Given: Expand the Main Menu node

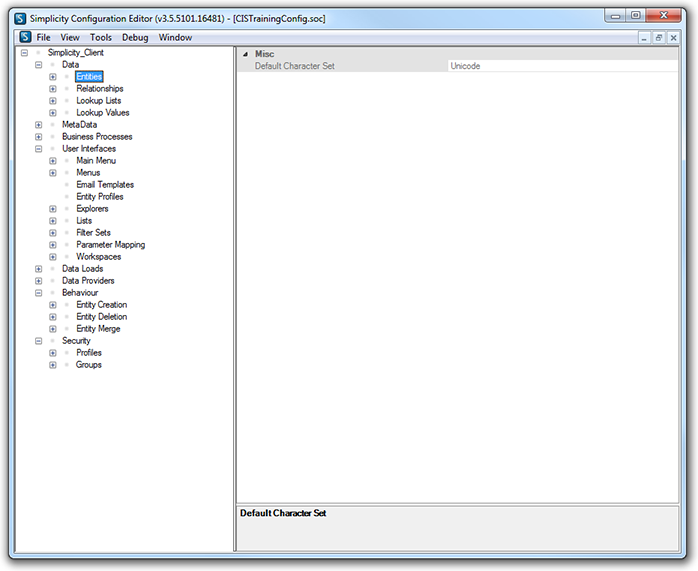Looking at the screenshot, I should pyautogui.click(x=53, y=161).
